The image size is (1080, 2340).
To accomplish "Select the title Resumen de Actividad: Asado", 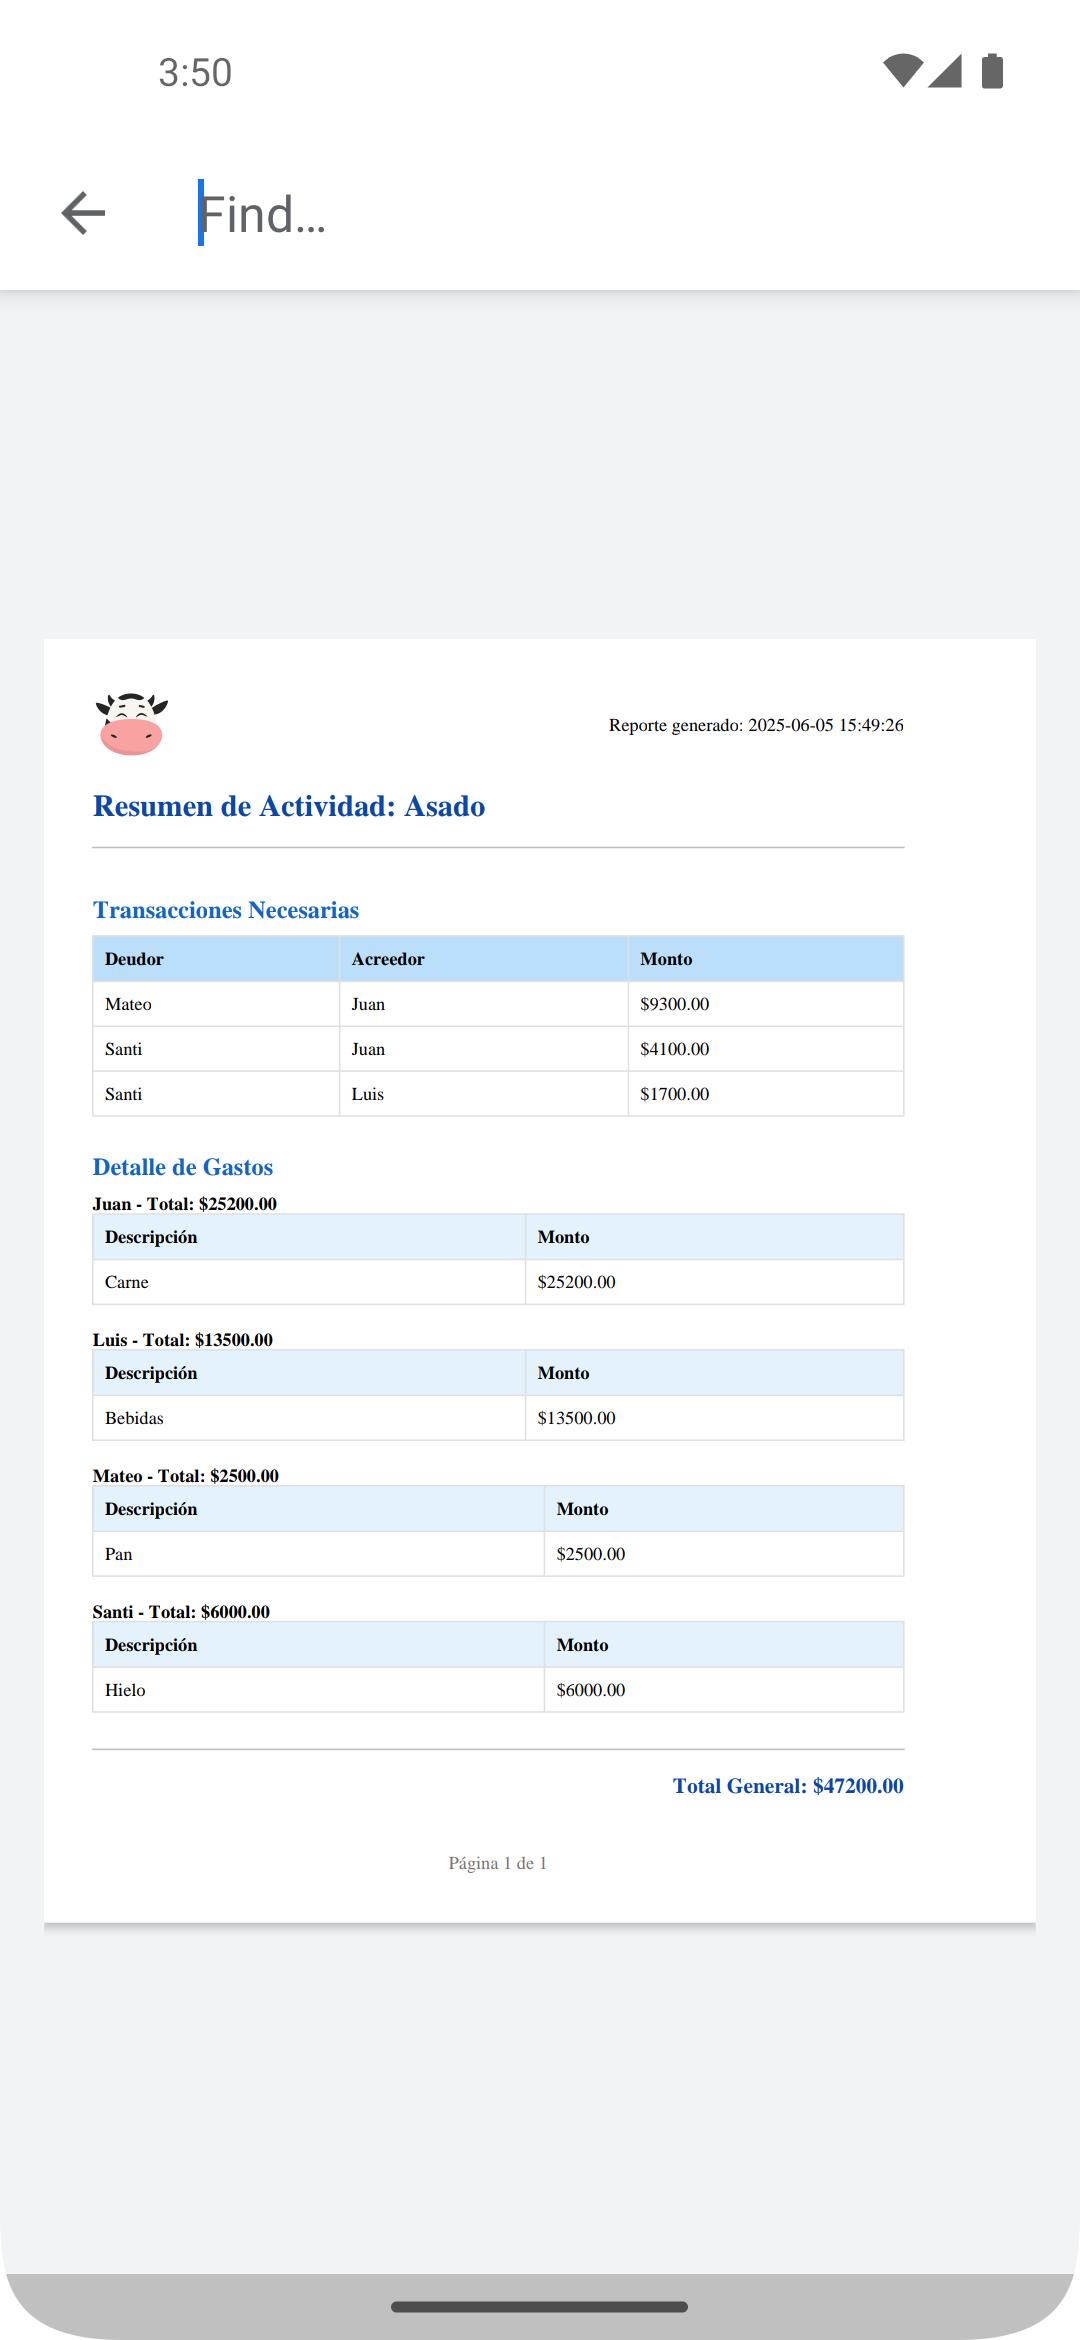I will point(289,806).
